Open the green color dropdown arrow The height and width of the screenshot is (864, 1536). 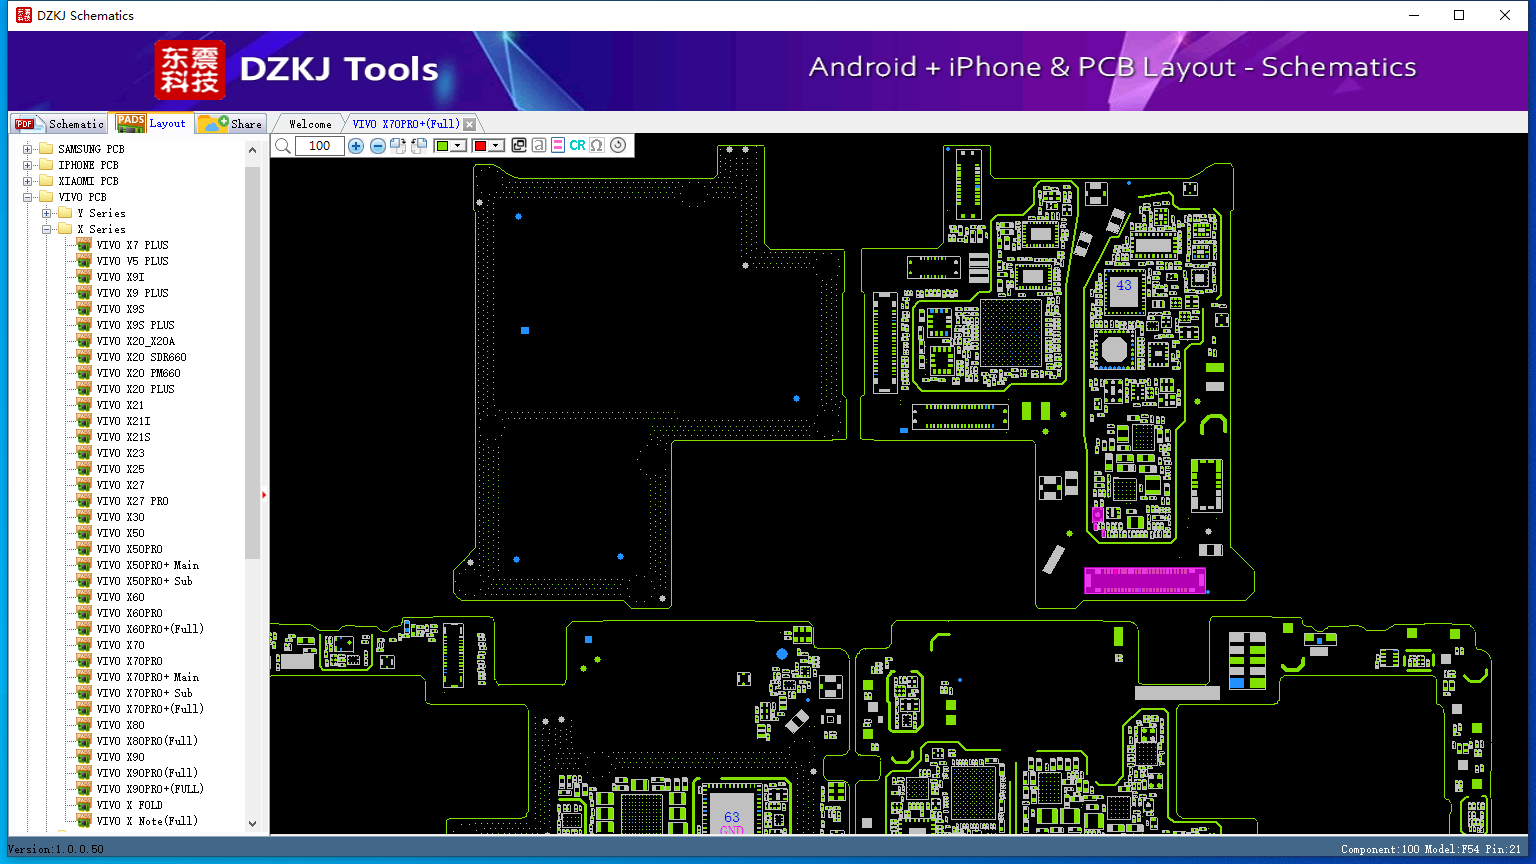(459, 146)
